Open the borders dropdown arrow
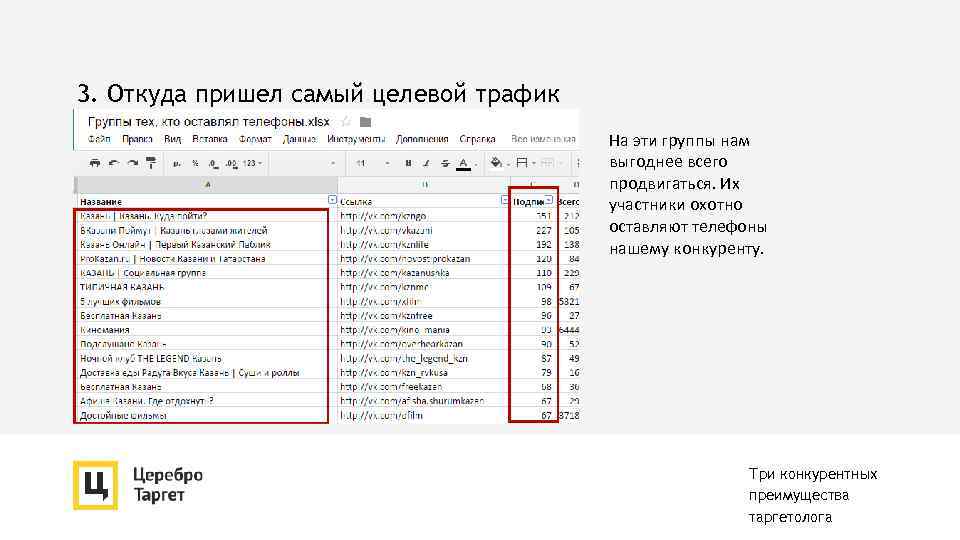Viewport: 960px width, 540px height. point(534,163)
